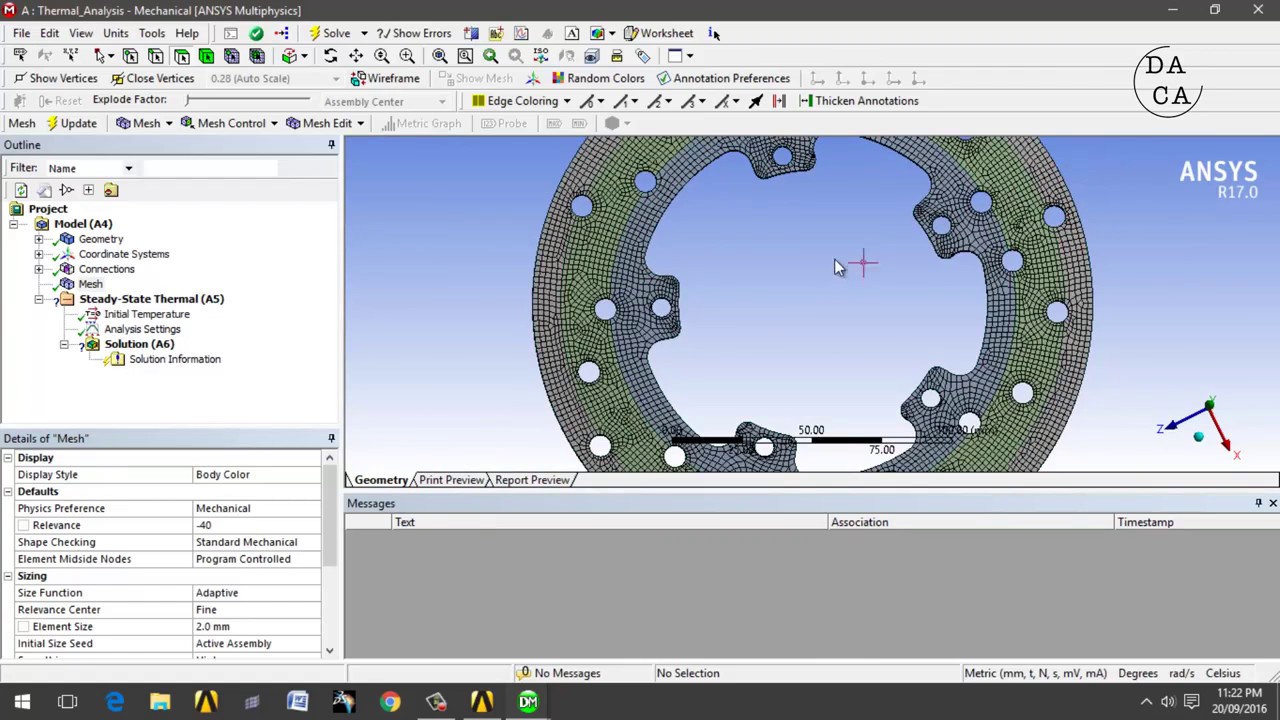Click Show Errors toolbar item
This screenshot has height=720, width=1280.
pos(412,33)
